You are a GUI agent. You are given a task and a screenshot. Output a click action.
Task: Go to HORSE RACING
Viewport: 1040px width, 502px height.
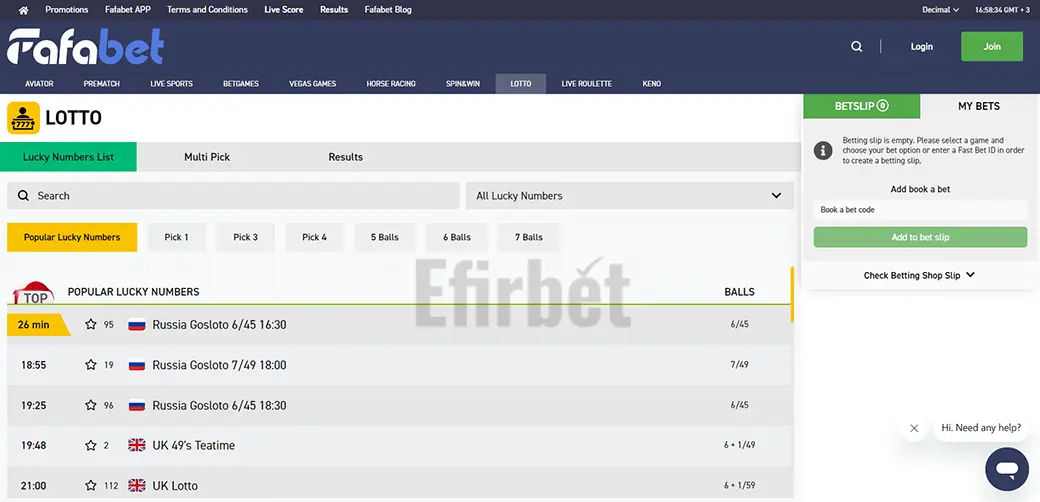point(391,84)
